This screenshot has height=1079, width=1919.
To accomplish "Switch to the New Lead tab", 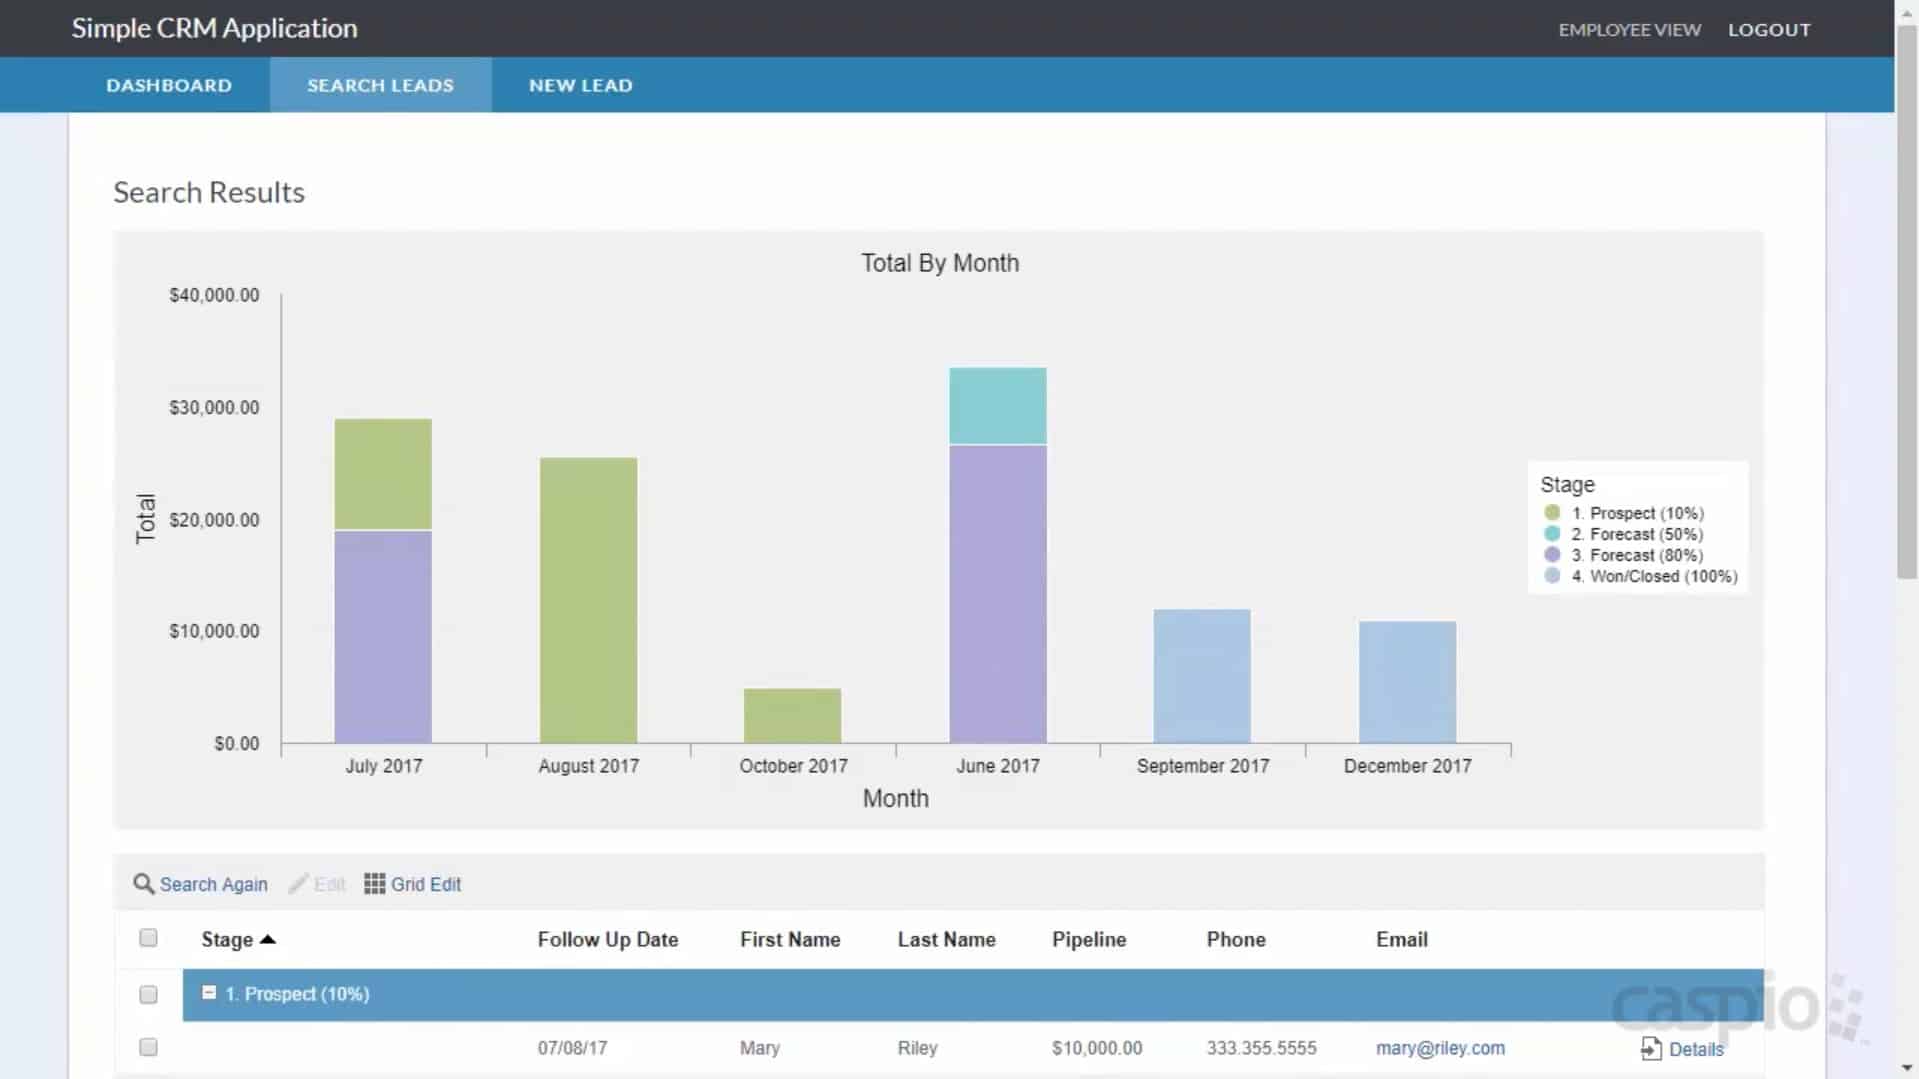I will [x=580, y=85].
